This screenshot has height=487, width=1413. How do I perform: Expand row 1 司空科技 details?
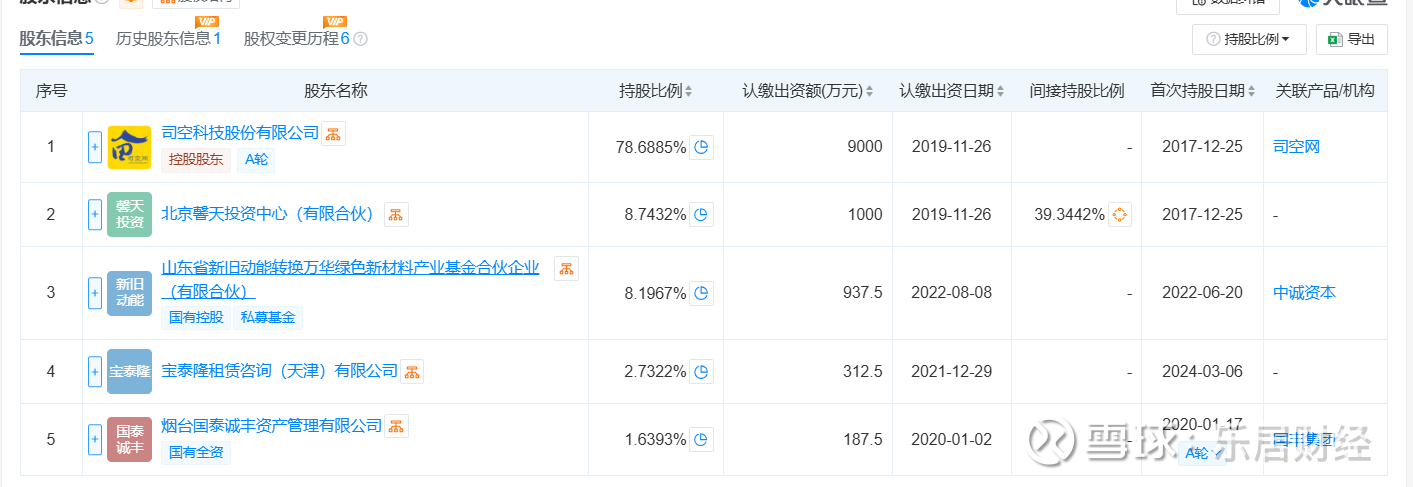point(95,147)
